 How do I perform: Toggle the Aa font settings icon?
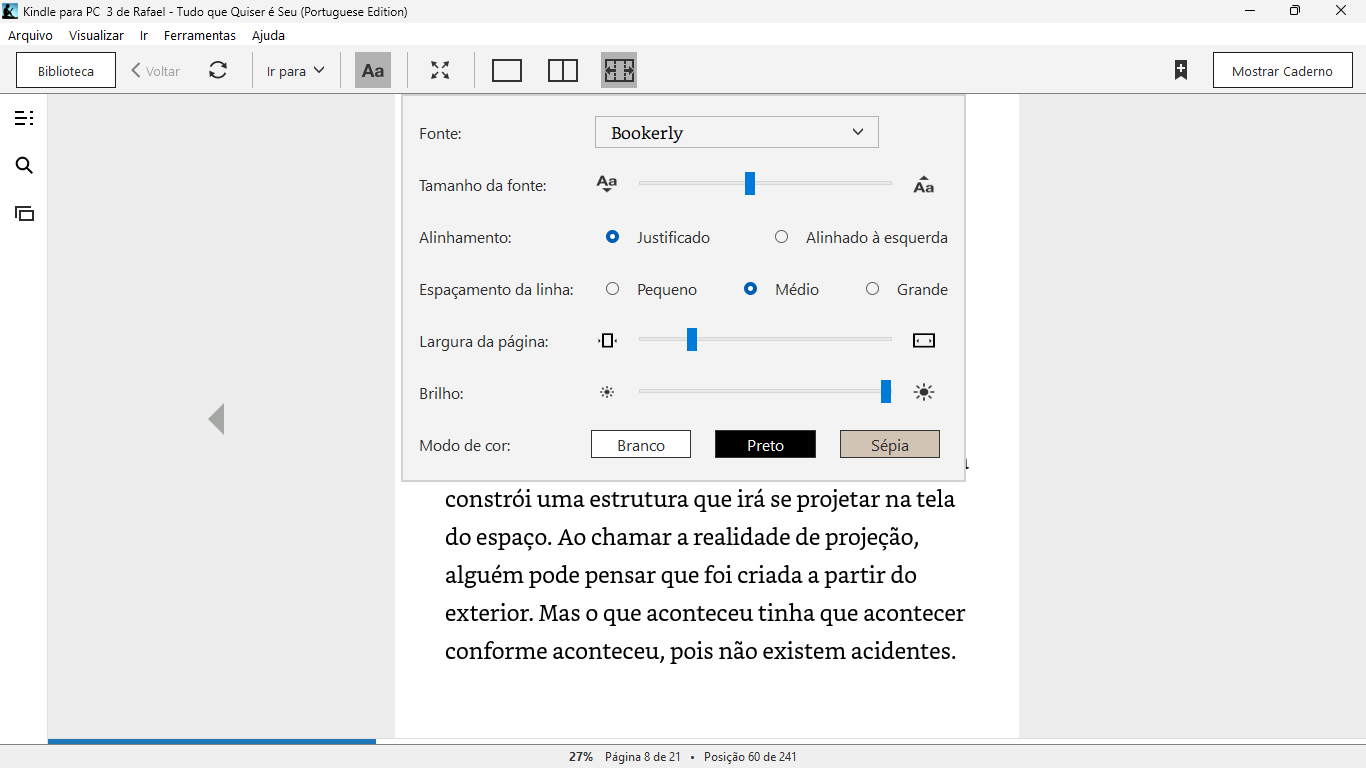(373, 71)
